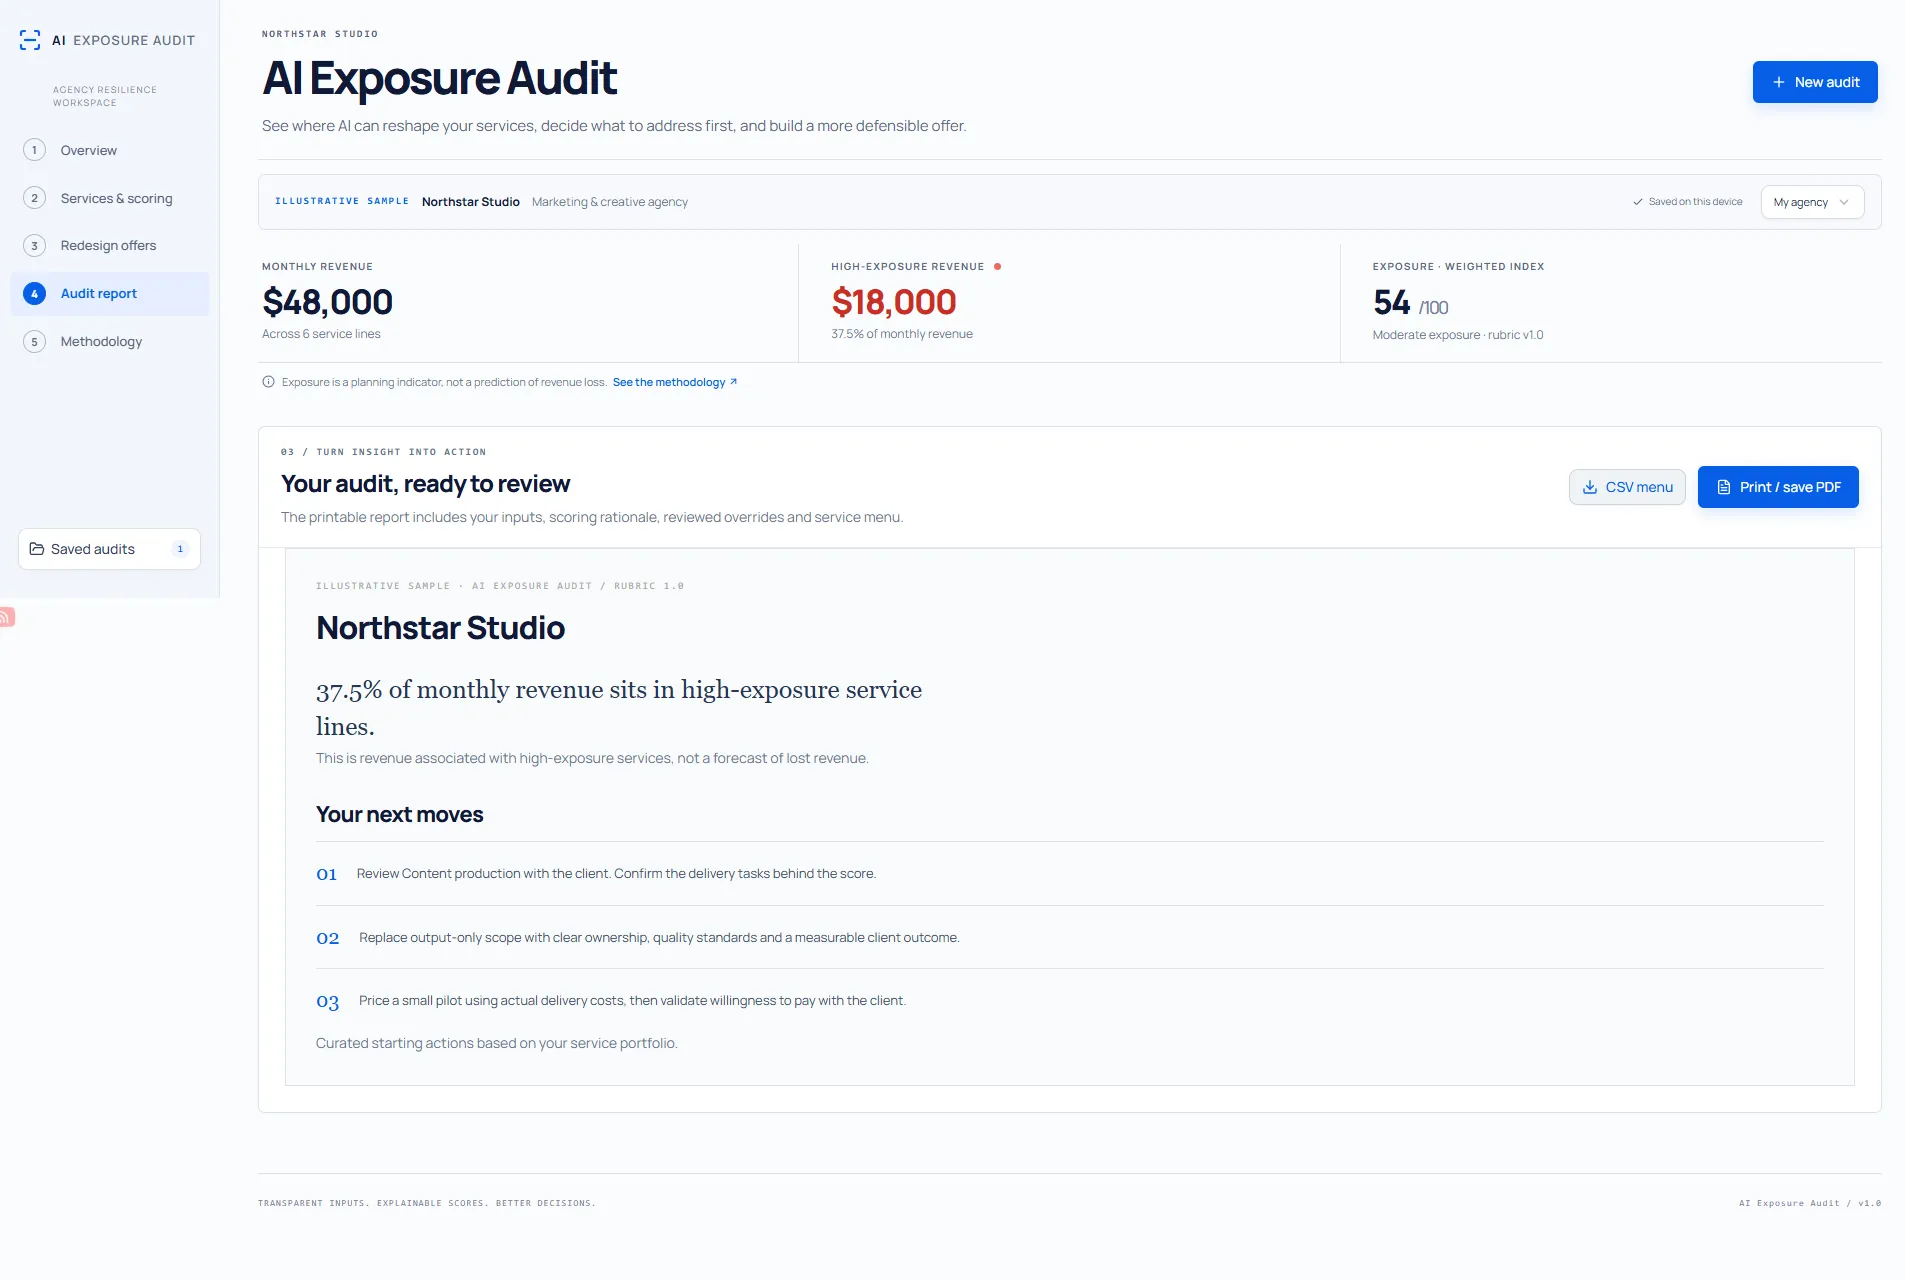
Task: Click the AI Exposure Audit logo icon
Action: pyautogui.click(x=30, y=40)
